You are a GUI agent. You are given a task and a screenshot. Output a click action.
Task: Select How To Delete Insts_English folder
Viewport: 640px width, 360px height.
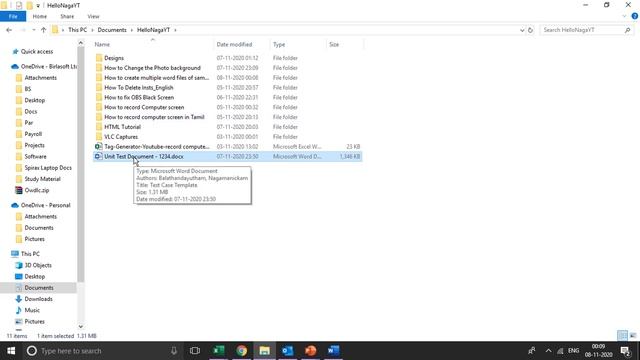tap(138, 87)
